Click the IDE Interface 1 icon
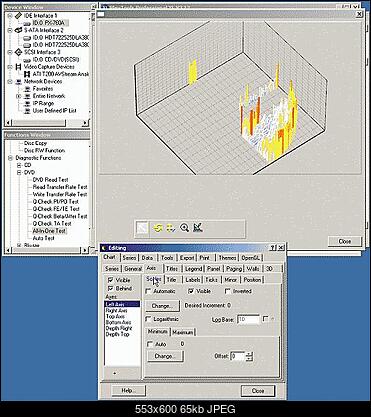The image size is (371, 417). tap(18, 16)
